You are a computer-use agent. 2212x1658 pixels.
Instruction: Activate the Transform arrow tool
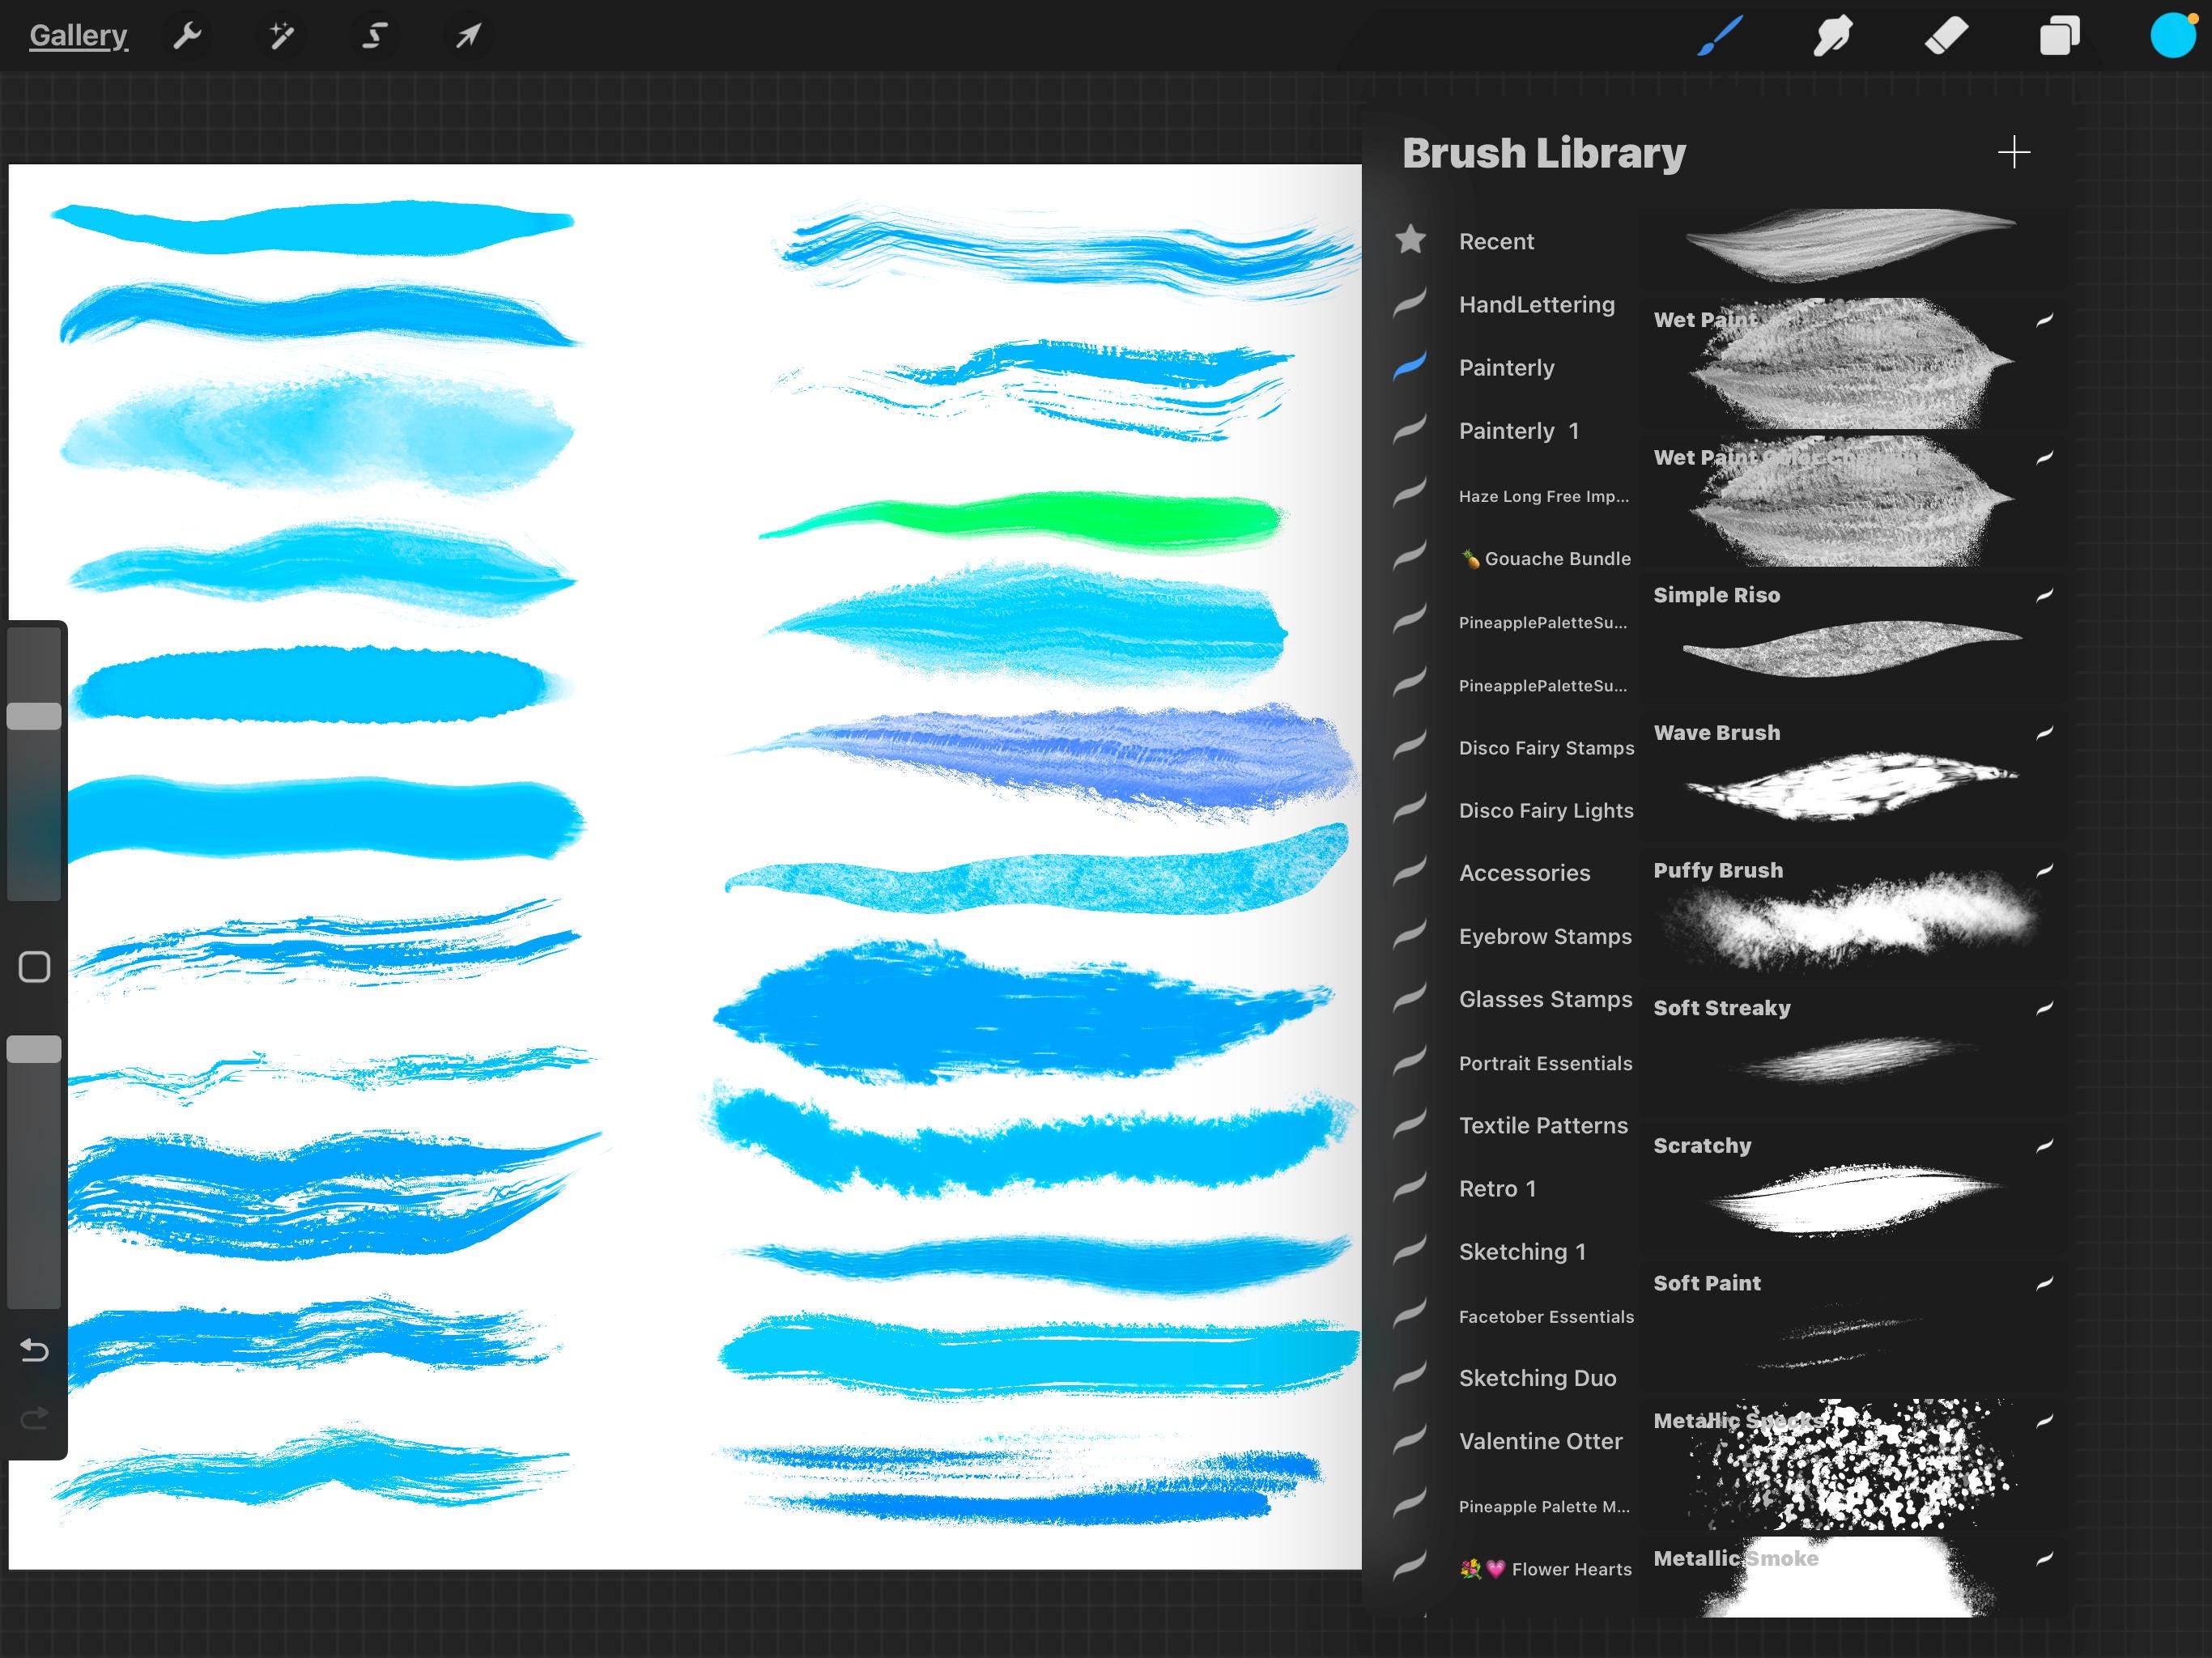468,36
